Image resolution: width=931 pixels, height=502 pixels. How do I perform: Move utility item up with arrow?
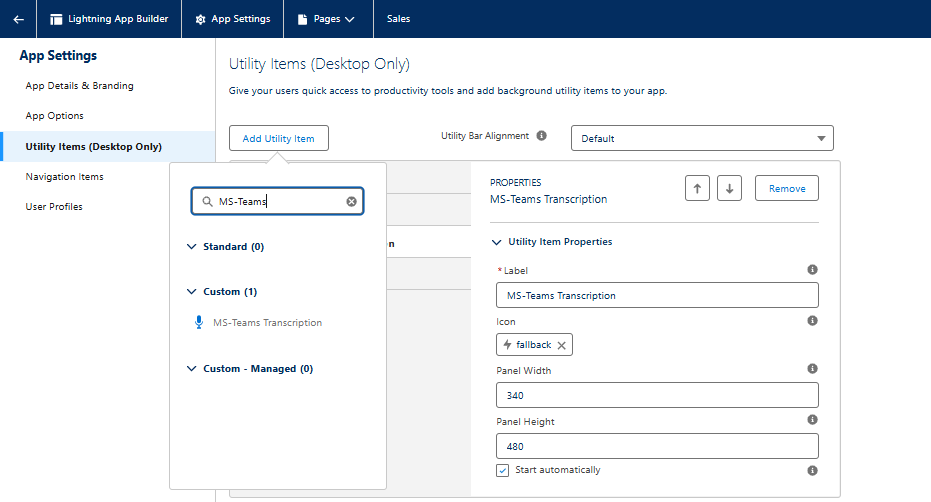[x=697, y=188]
